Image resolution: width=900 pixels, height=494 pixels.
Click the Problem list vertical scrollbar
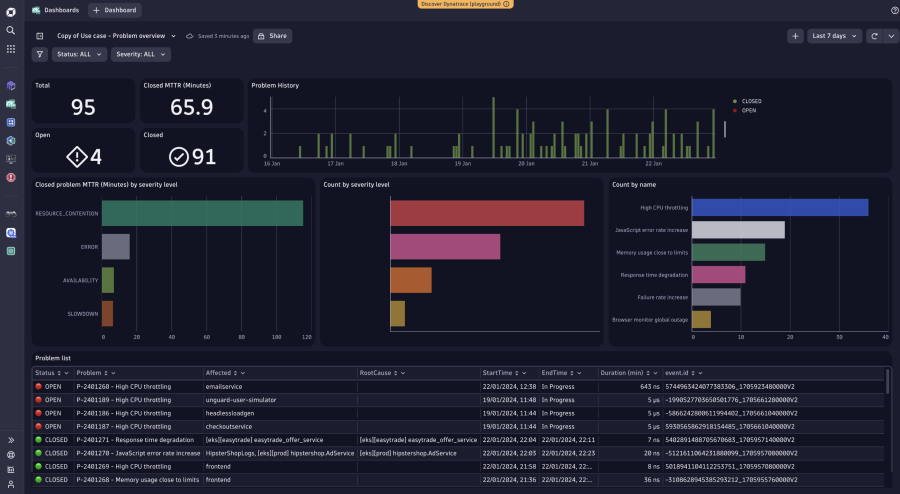(888, 382)
